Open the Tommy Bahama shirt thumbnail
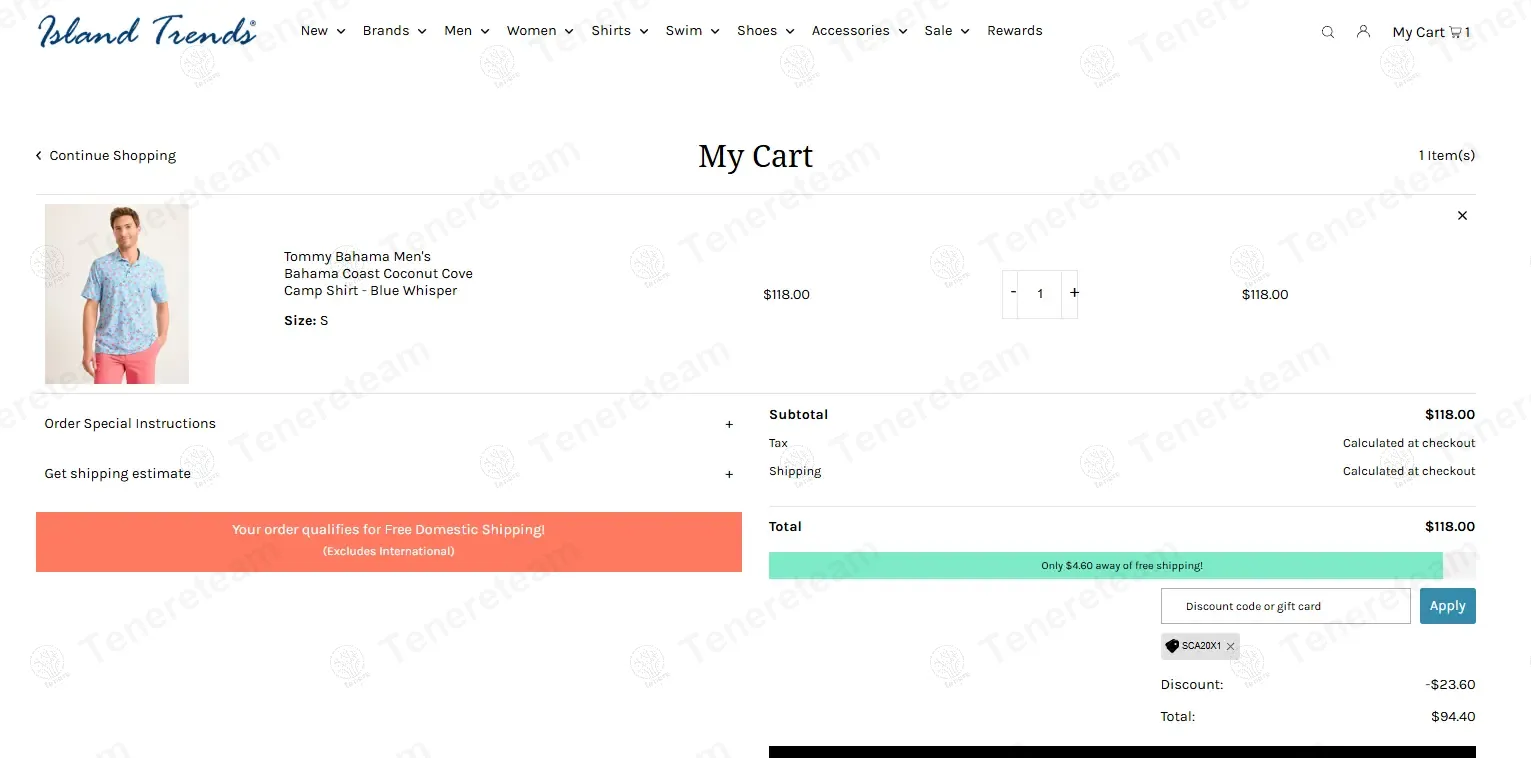Viewport: 1531px width, 758px height. (x=117, y=294)
